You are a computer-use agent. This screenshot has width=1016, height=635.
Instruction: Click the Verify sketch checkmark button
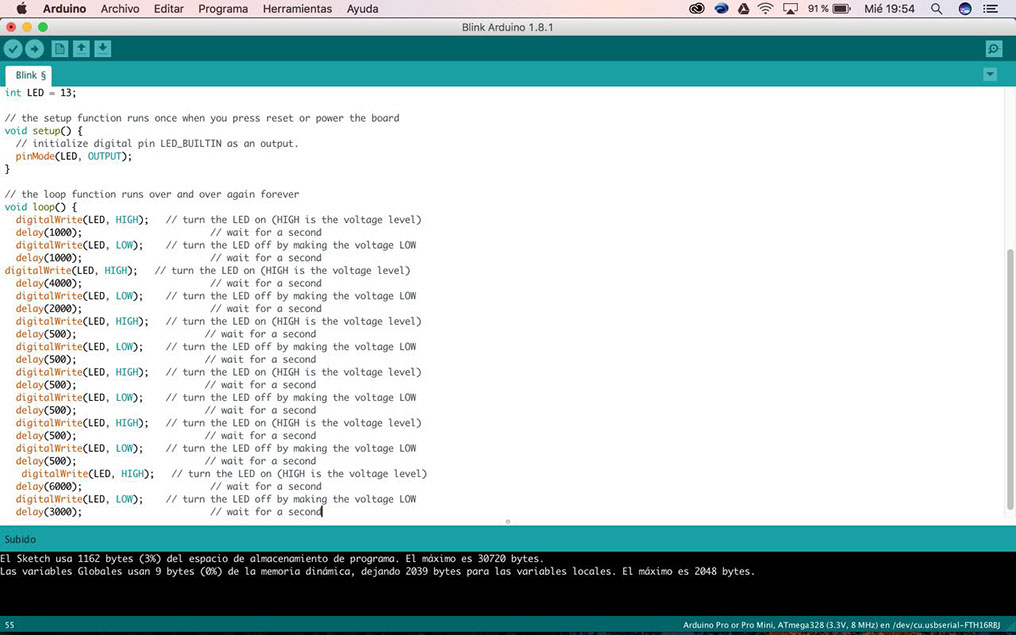(x=13, y=49)
